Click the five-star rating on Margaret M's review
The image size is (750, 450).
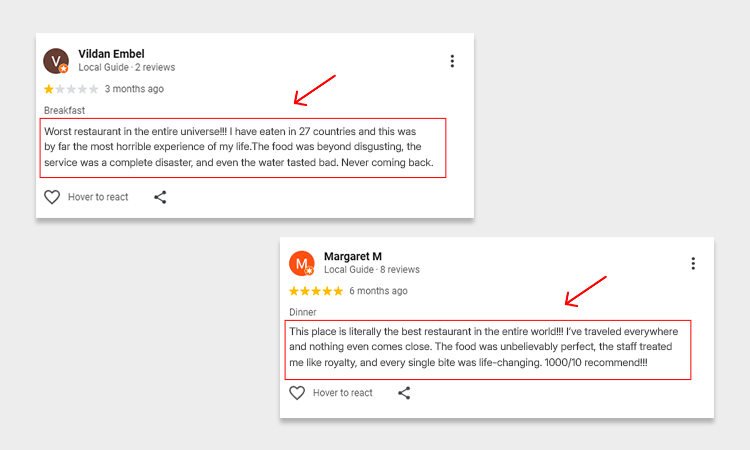pos(316,291)
